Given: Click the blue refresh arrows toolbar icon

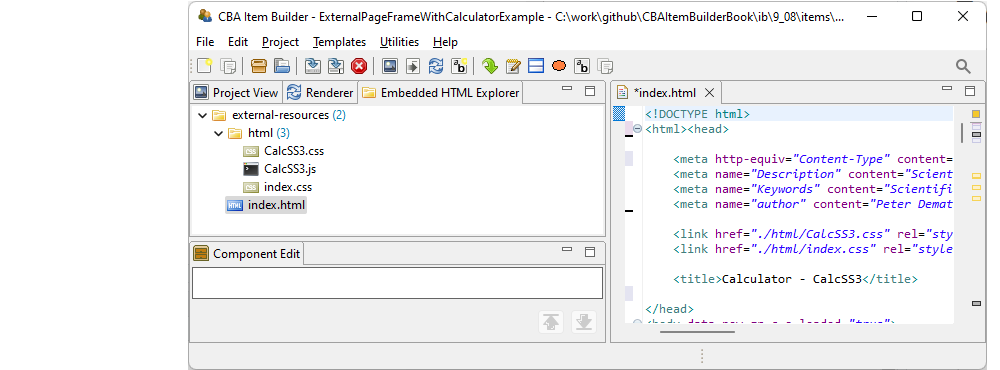Looking at the screenshot, I should click(x=436, y=66).
